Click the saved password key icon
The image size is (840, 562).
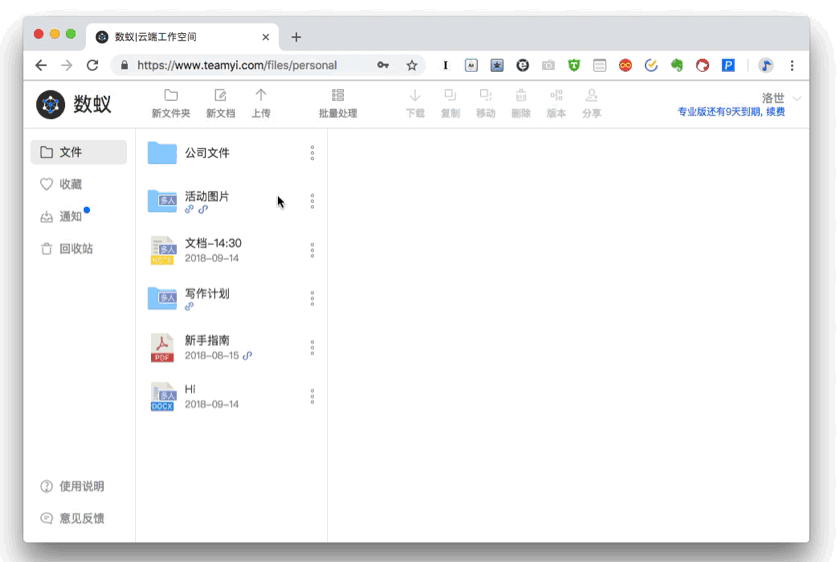pos(383,65)
